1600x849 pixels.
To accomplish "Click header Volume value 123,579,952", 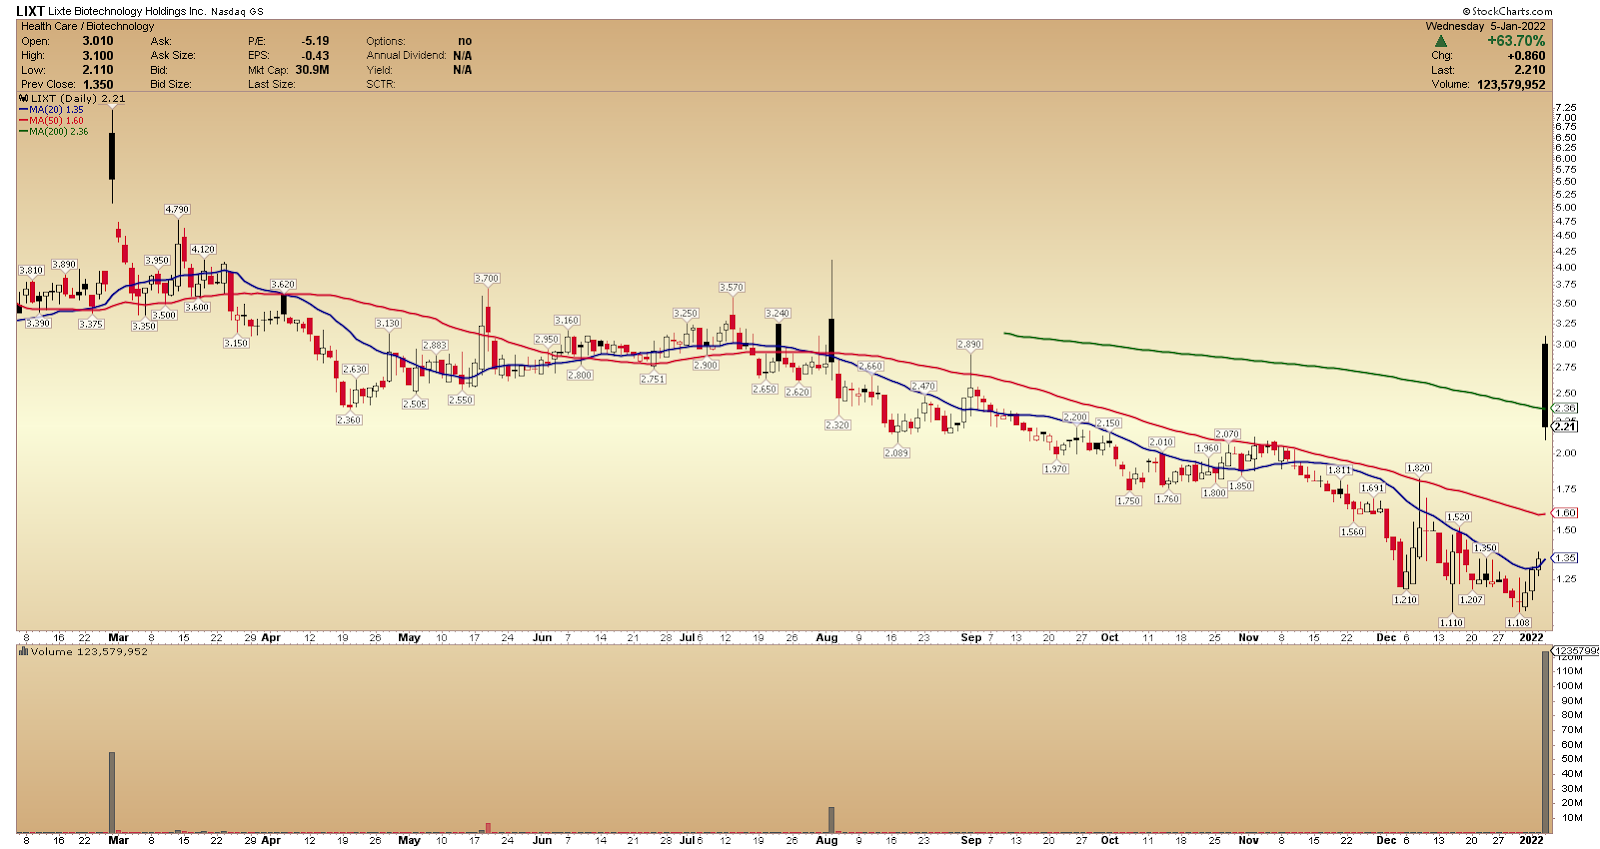I will coord(1511,85).
